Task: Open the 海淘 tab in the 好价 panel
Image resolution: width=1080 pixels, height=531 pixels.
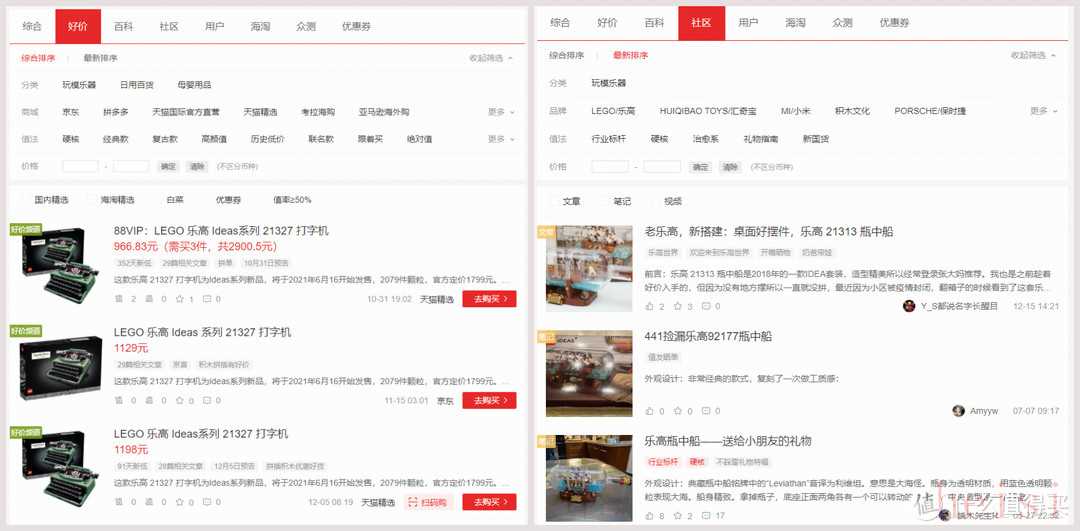Action: click(260, 26)
